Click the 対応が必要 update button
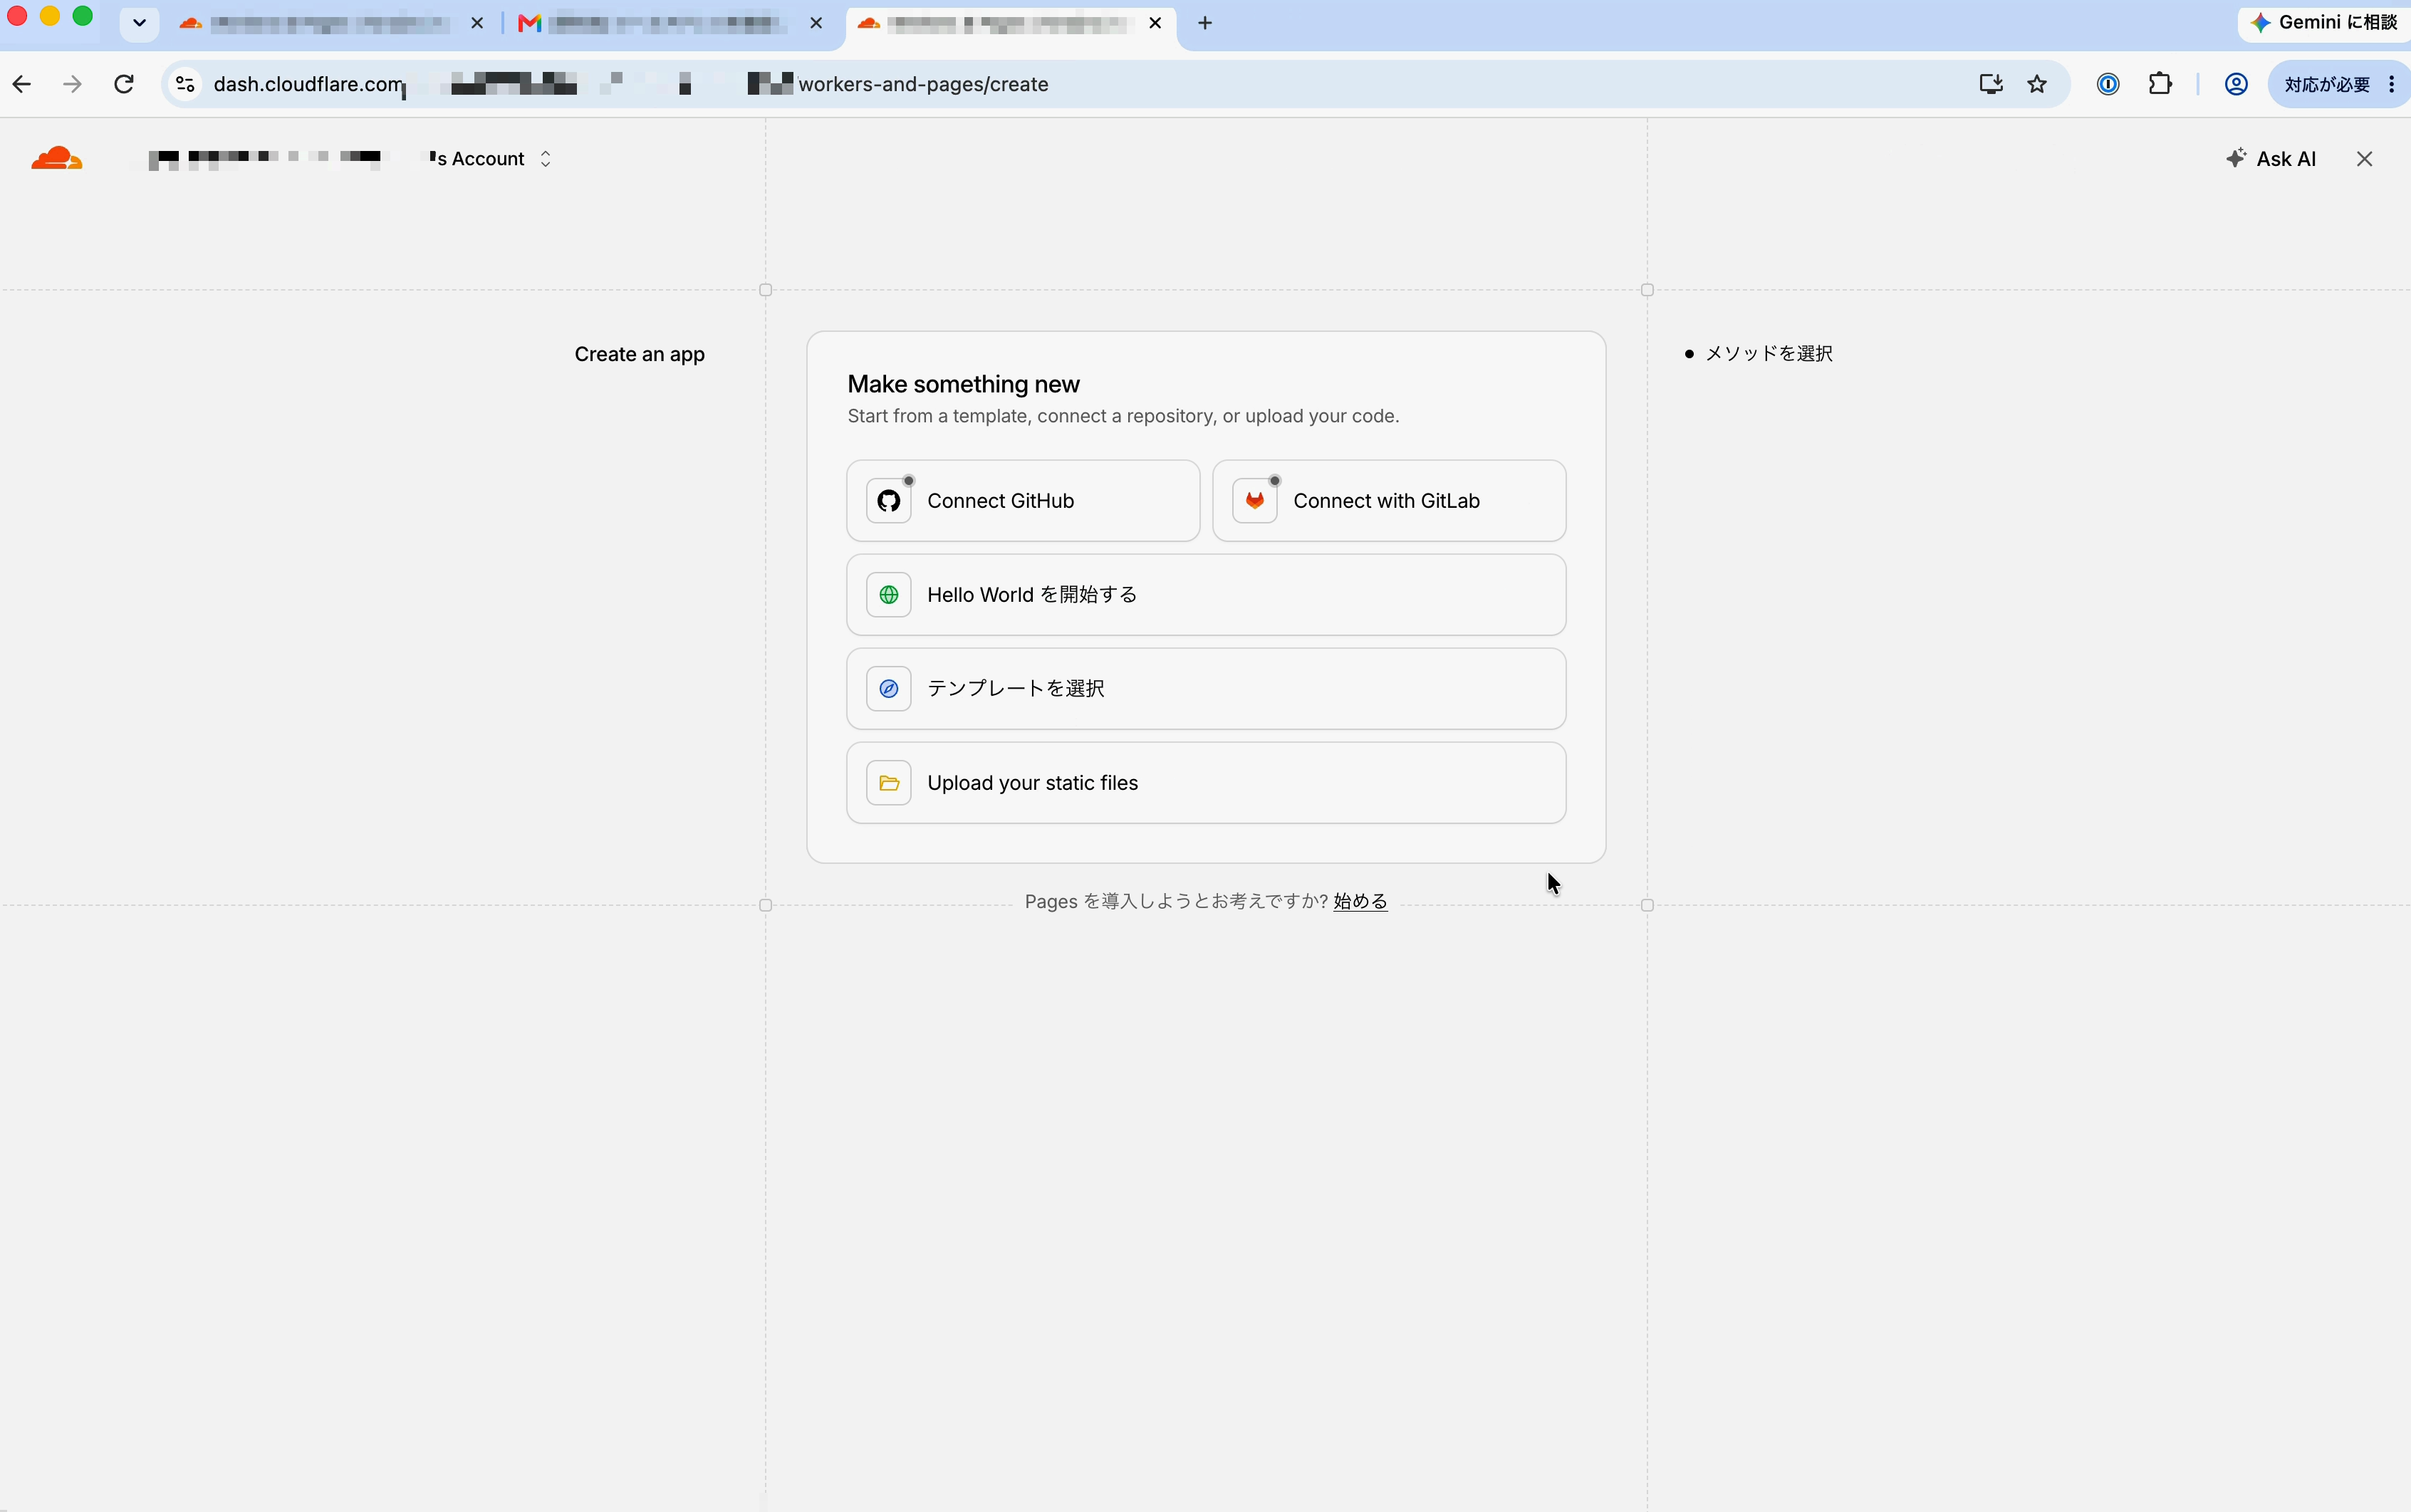Viewport: 2411px width, 1512px height. point(2327,84)
